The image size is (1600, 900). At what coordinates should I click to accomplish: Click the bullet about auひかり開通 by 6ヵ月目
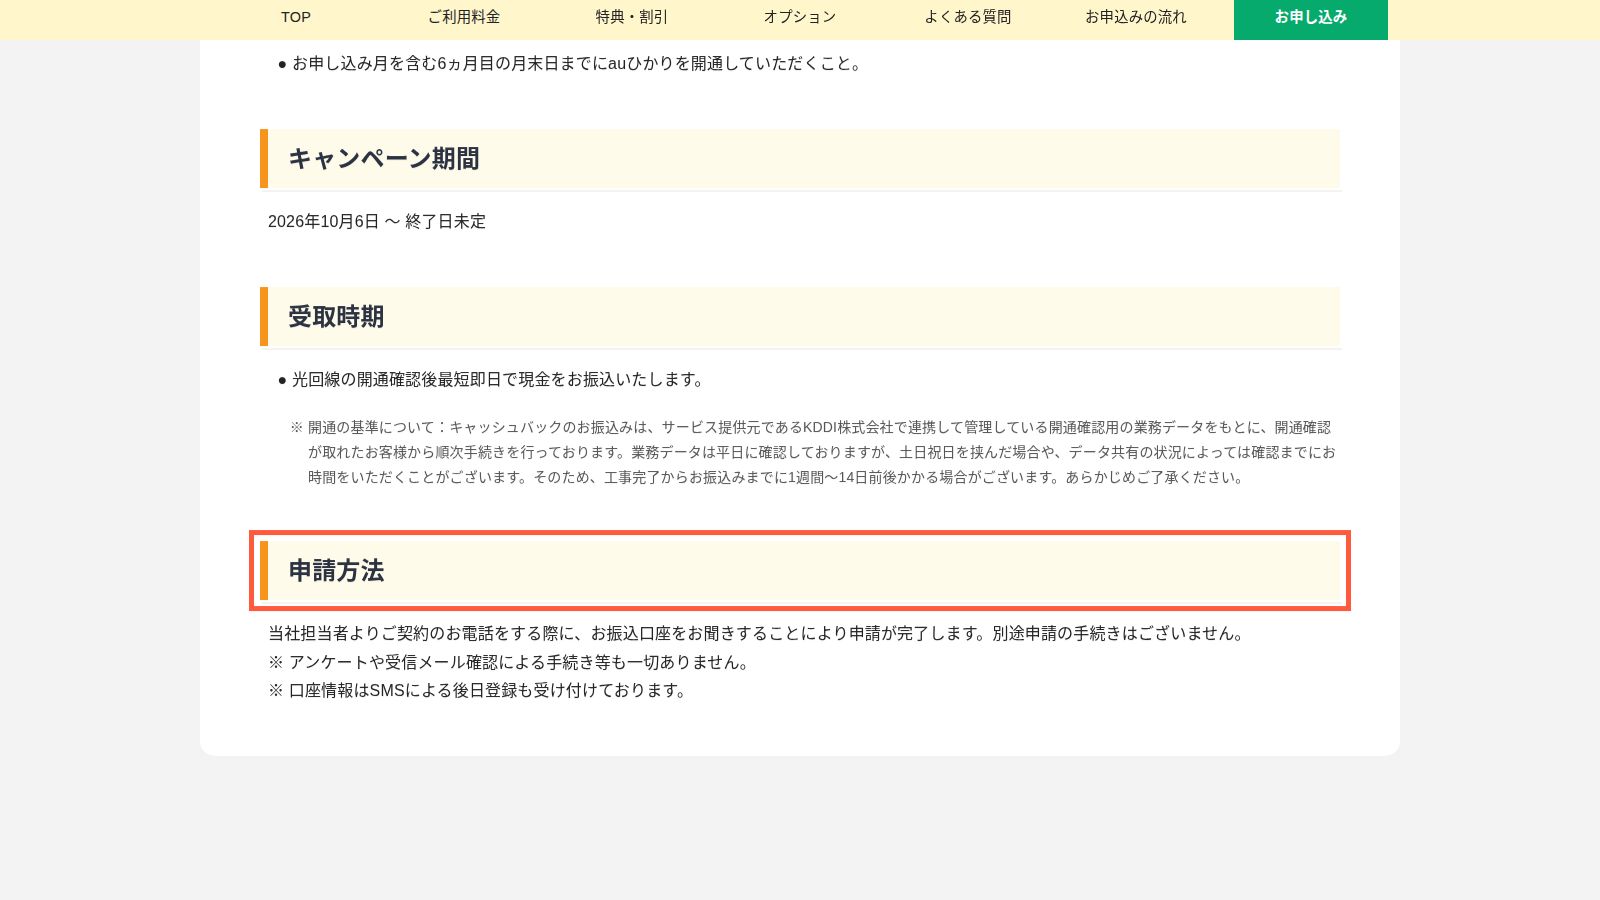coord(577,64)
